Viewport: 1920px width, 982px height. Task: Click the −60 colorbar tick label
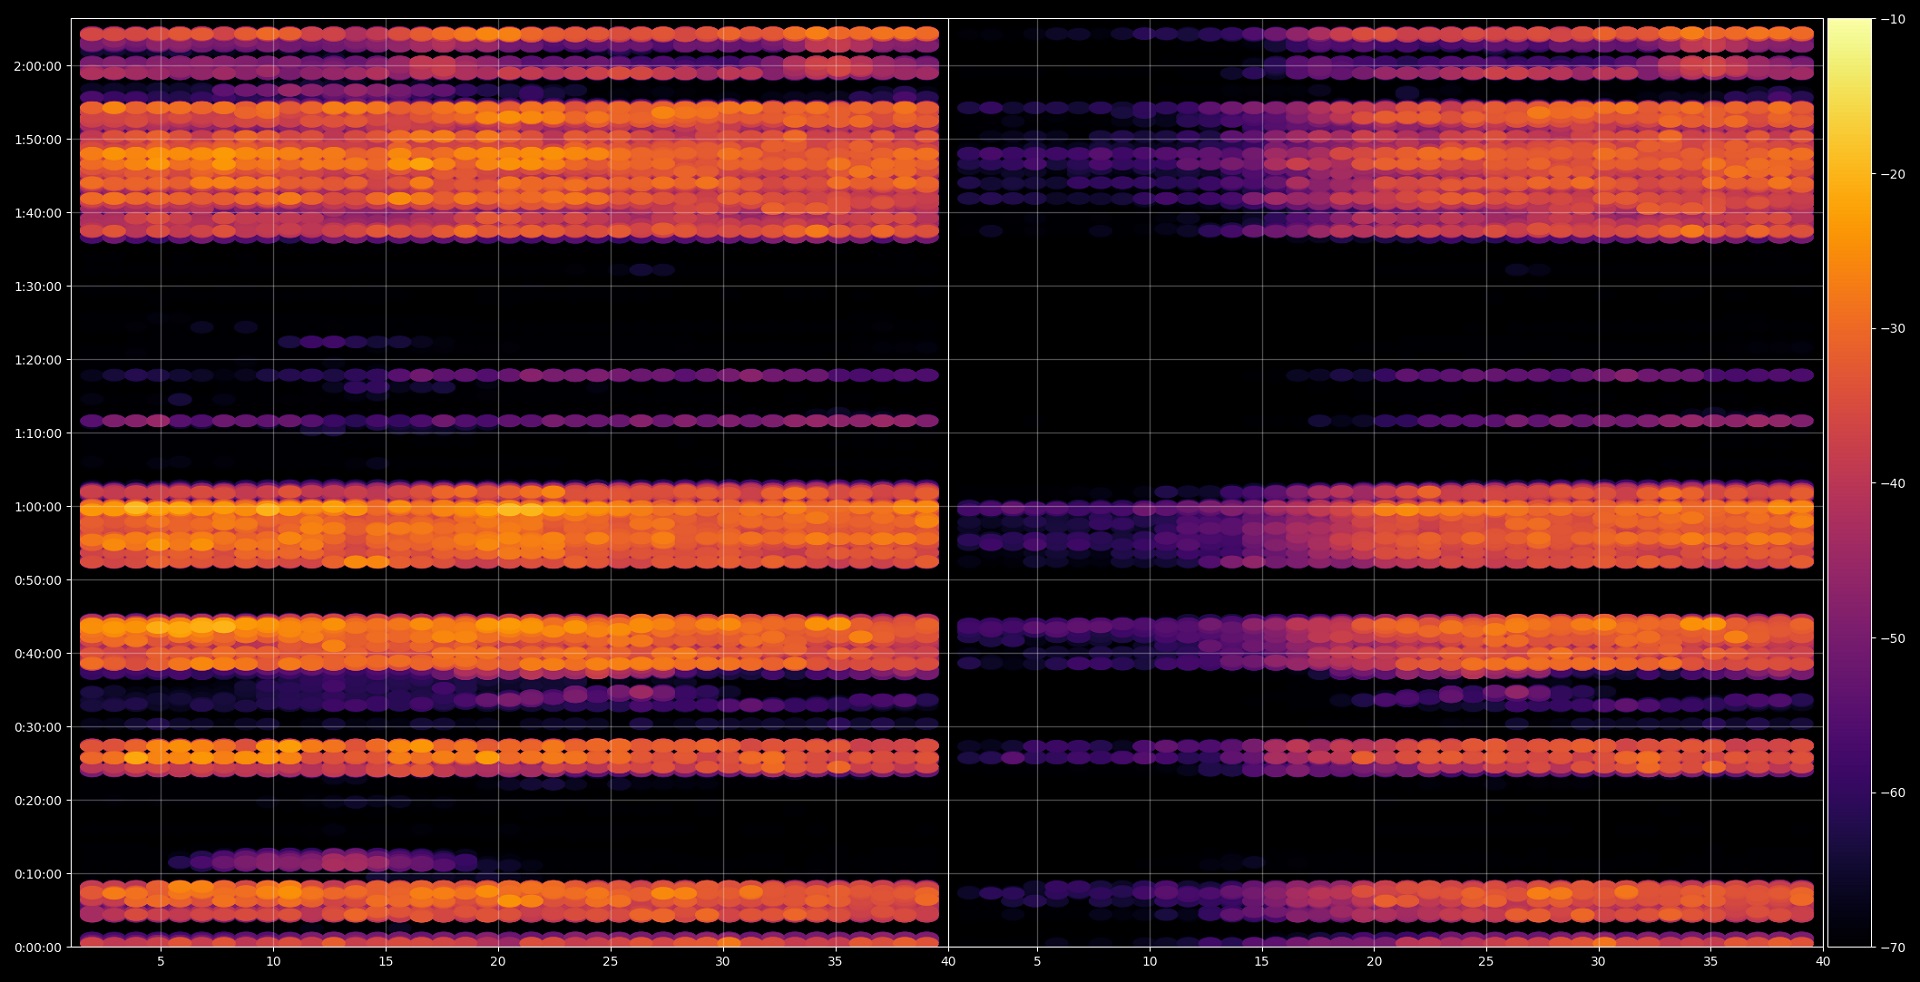(x=1892, y=793)
